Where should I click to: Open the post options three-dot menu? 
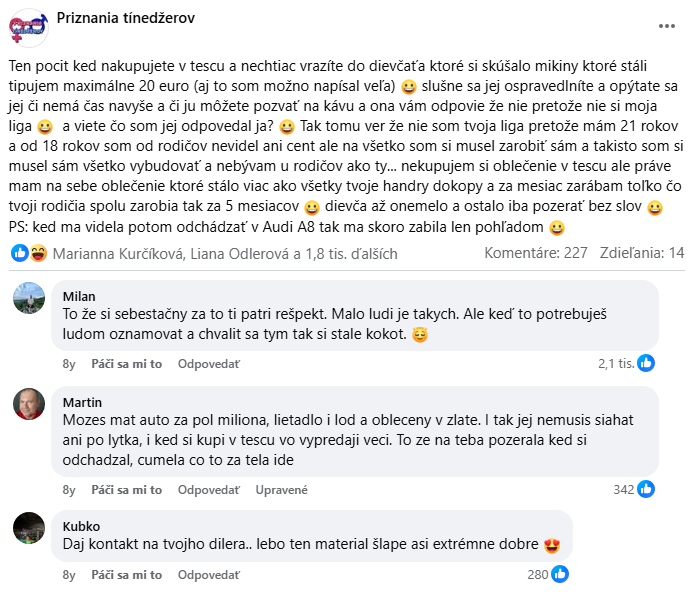[x=667, y=26]
